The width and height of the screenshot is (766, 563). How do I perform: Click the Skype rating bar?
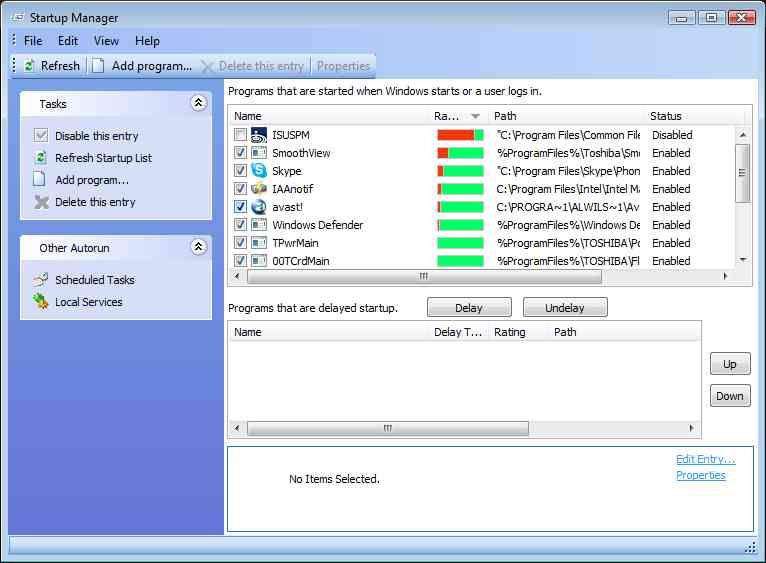[x=460, y=171]
